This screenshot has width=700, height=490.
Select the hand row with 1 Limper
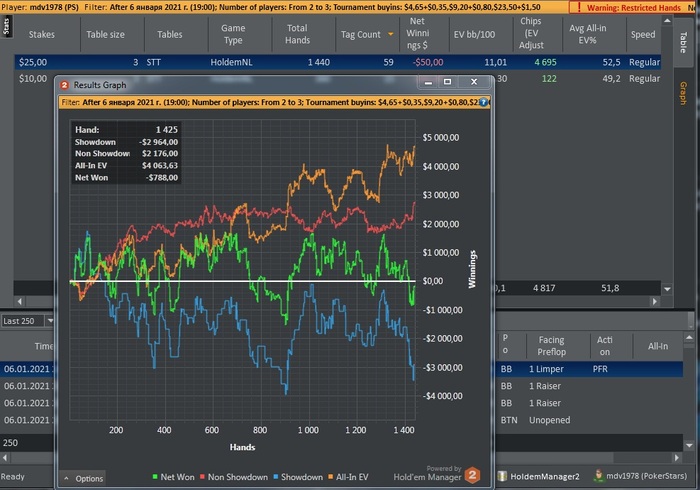[x=588, y=369]
